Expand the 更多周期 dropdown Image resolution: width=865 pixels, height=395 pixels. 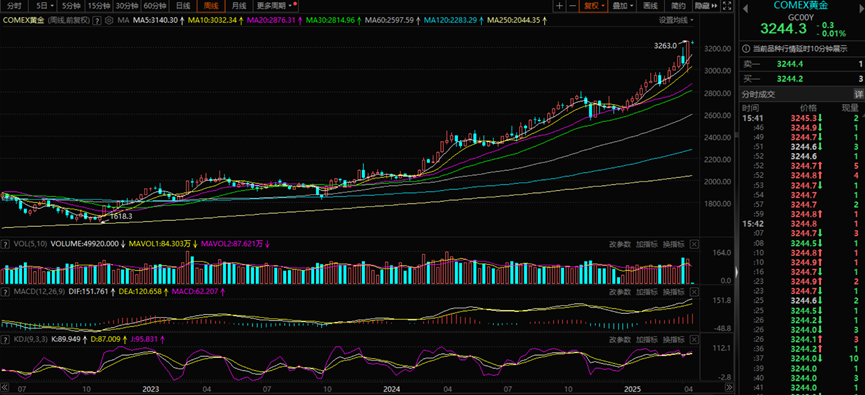(276, 6)
